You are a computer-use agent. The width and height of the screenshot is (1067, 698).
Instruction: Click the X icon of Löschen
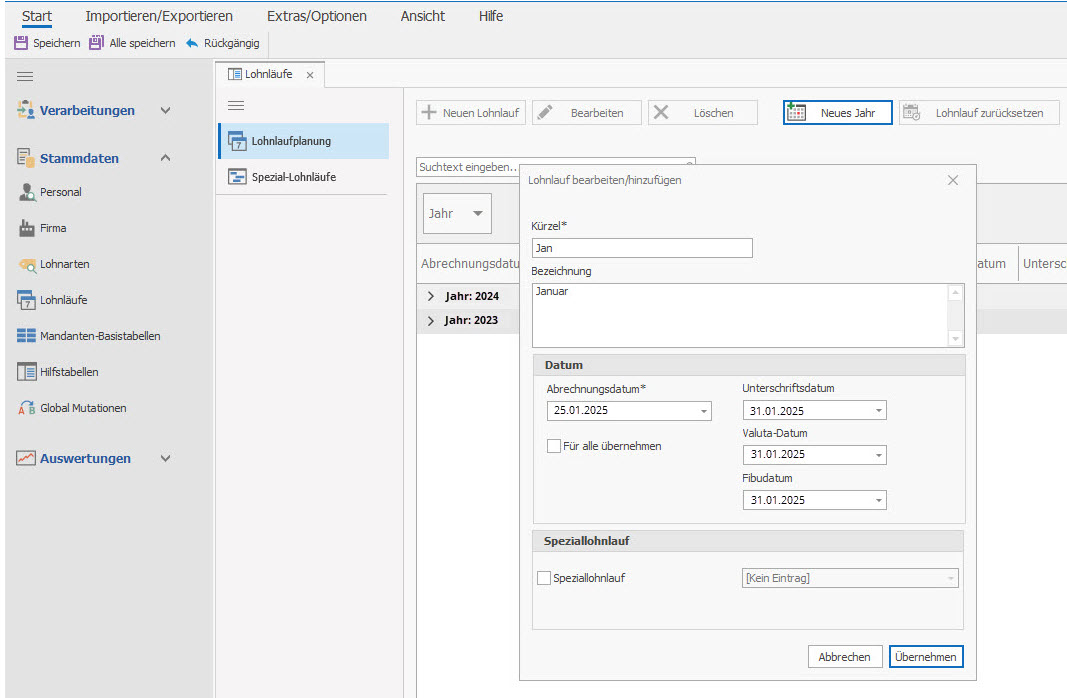point(661,112)
